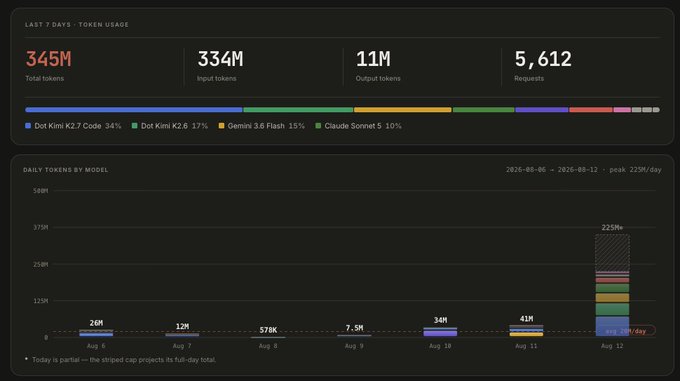
Task: Click the yellow Gemini 3.6 Flash legend swatch
Action: pyautogui.click(x=221, y=126)
